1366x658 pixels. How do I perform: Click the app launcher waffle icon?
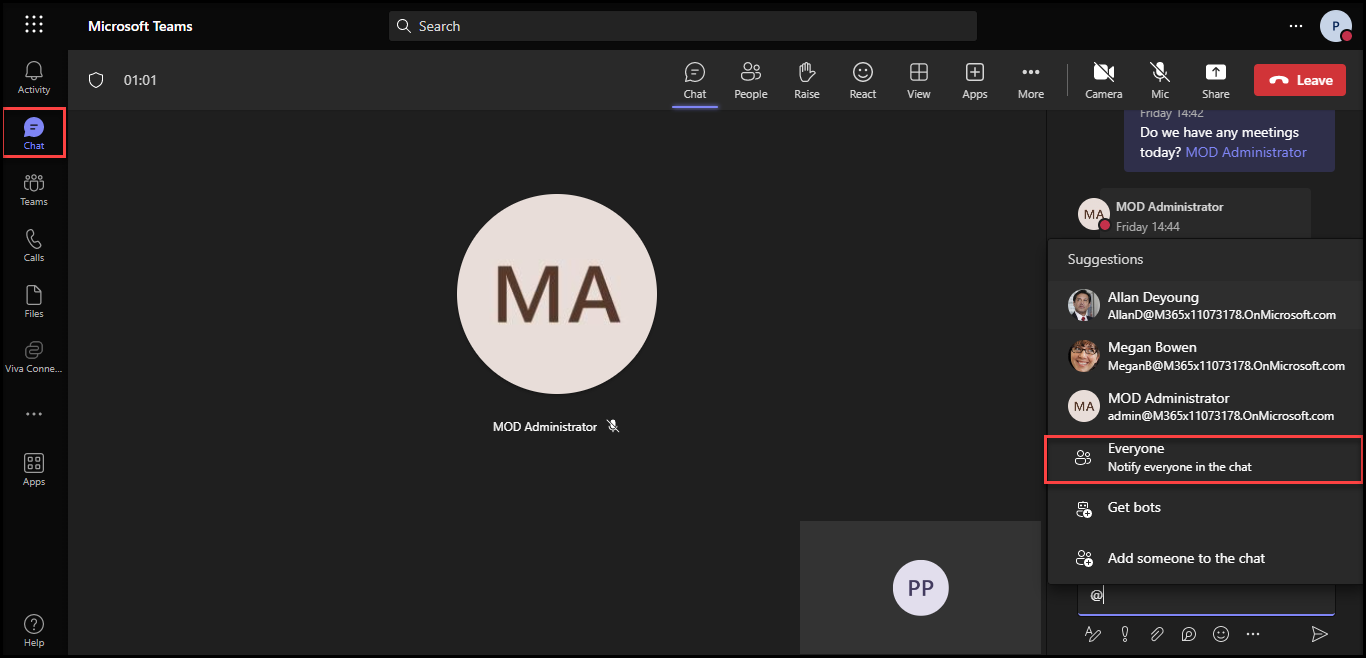pos(34,25)
